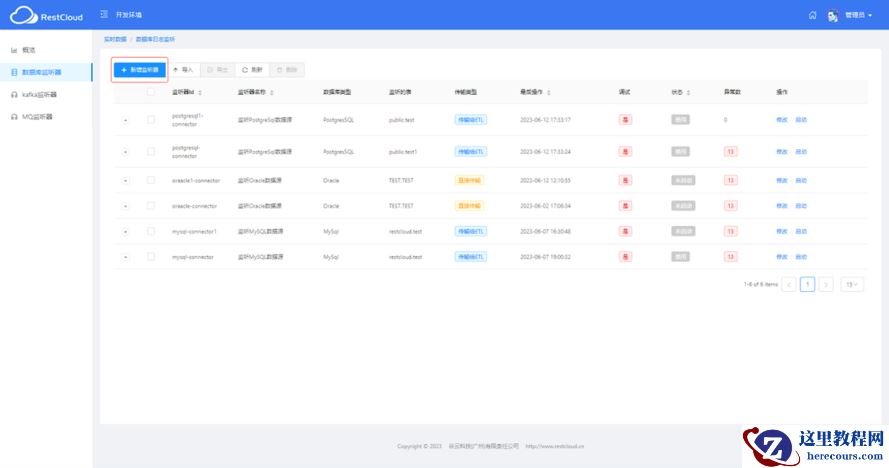Click 启动 for mysql-connector1 row
Screen dimensions: 889x468
tap(801, 231)
